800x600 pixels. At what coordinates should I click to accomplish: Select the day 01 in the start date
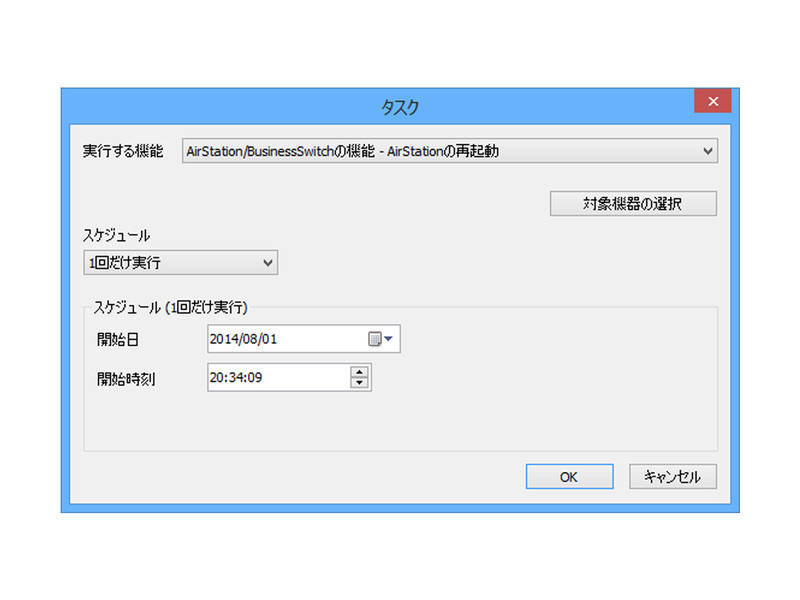pos(268,339)
